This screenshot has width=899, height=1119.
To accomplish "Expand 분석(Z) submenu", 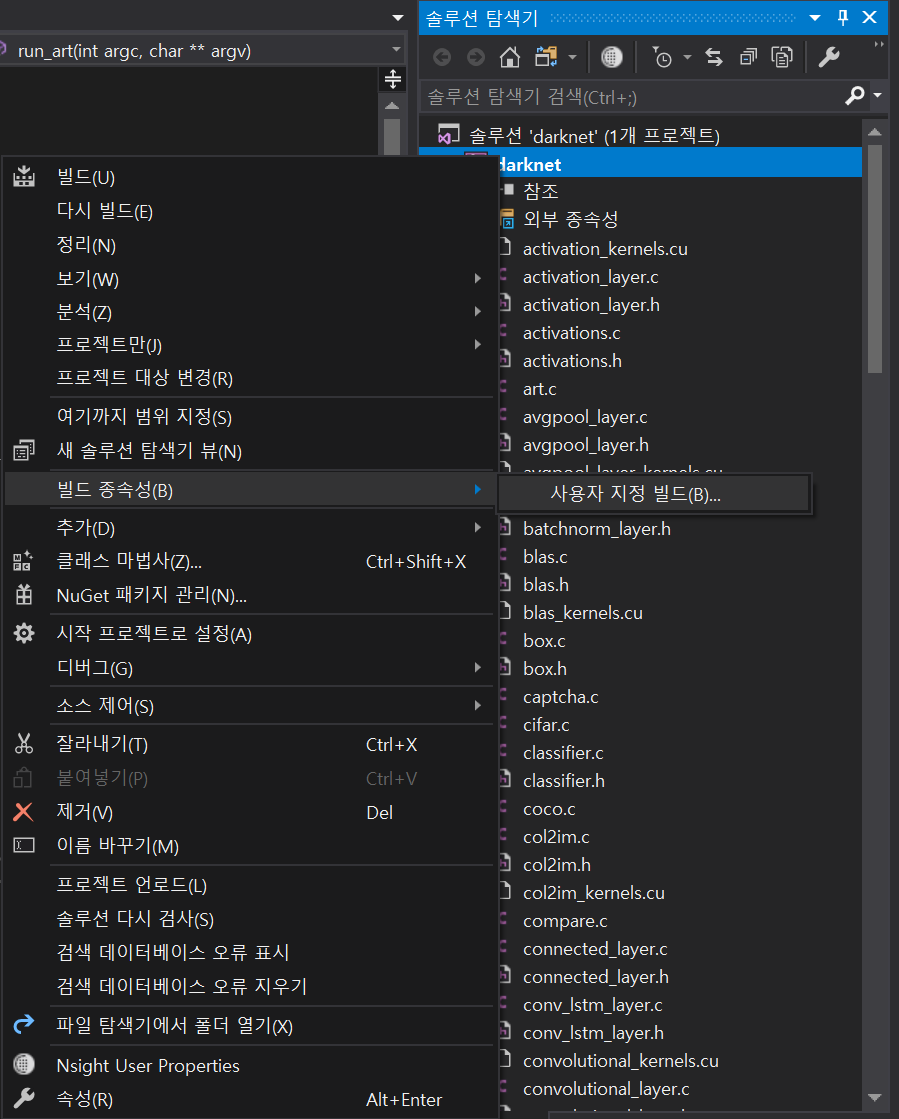I will [250, 311].
